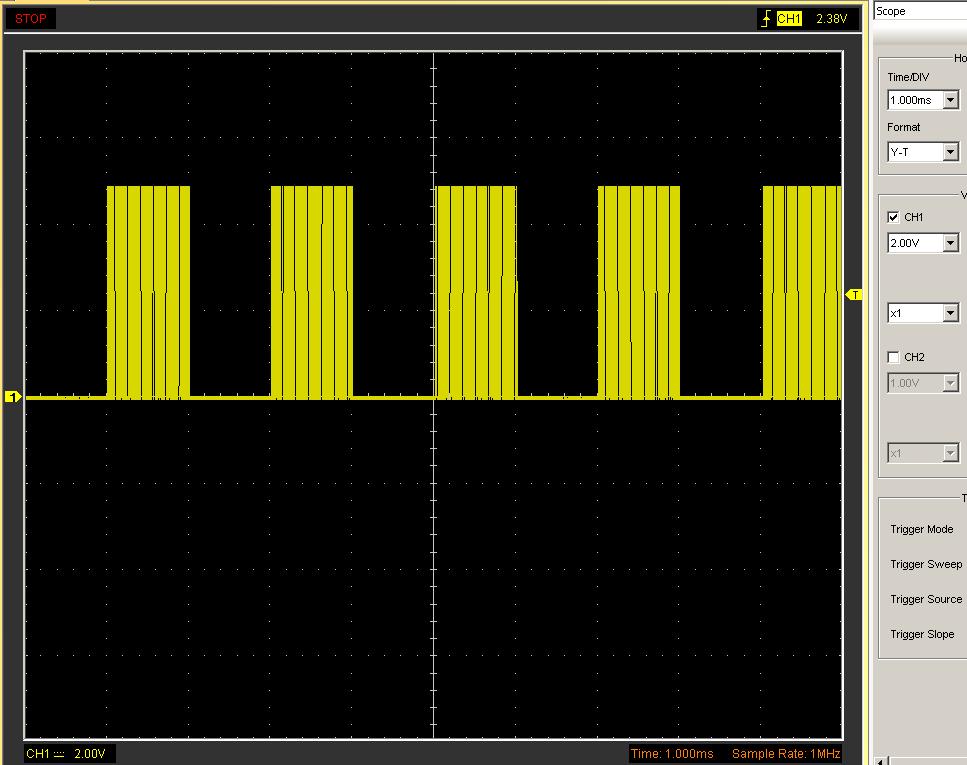Select the Scope panel title
The height and width of the screenshot is (765, 967).
891,11
